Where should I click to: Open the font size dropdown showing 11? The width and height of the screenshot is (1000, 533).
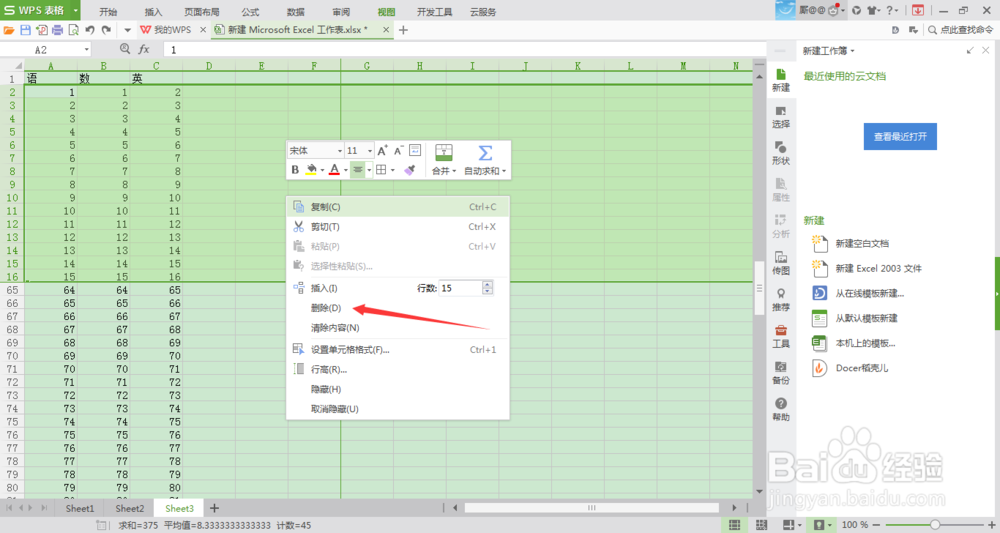[x=369, y=150]
